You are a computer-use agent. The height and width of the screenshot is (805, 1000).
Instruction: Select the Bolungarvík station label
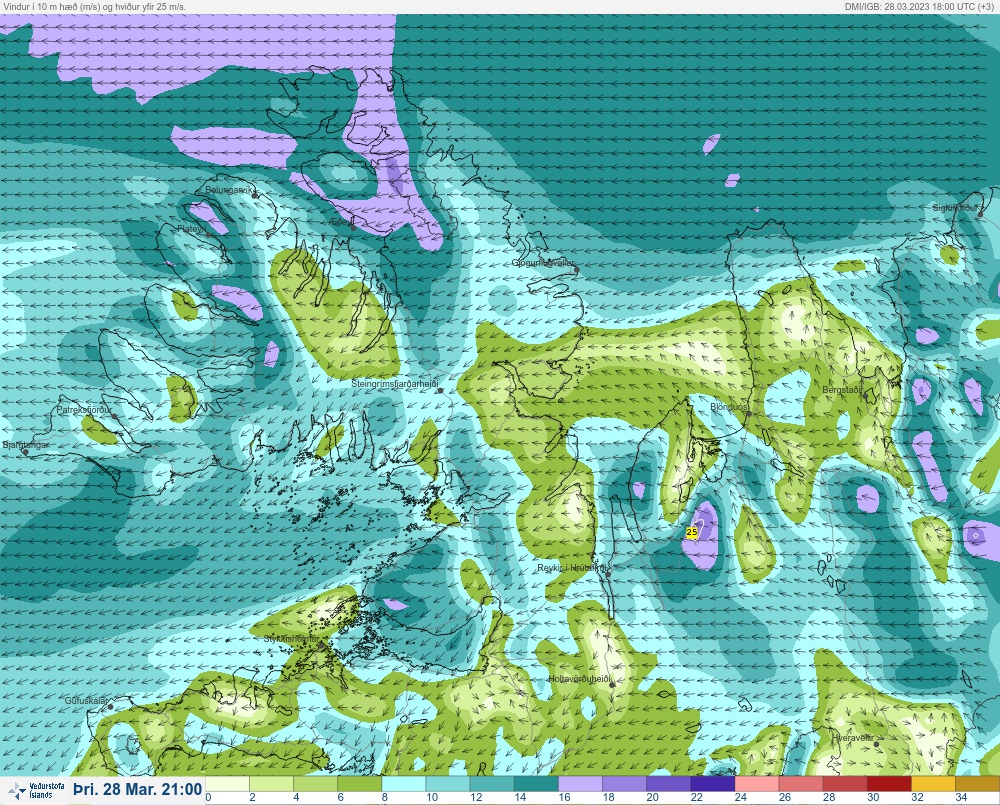click(x=229, y=190)
